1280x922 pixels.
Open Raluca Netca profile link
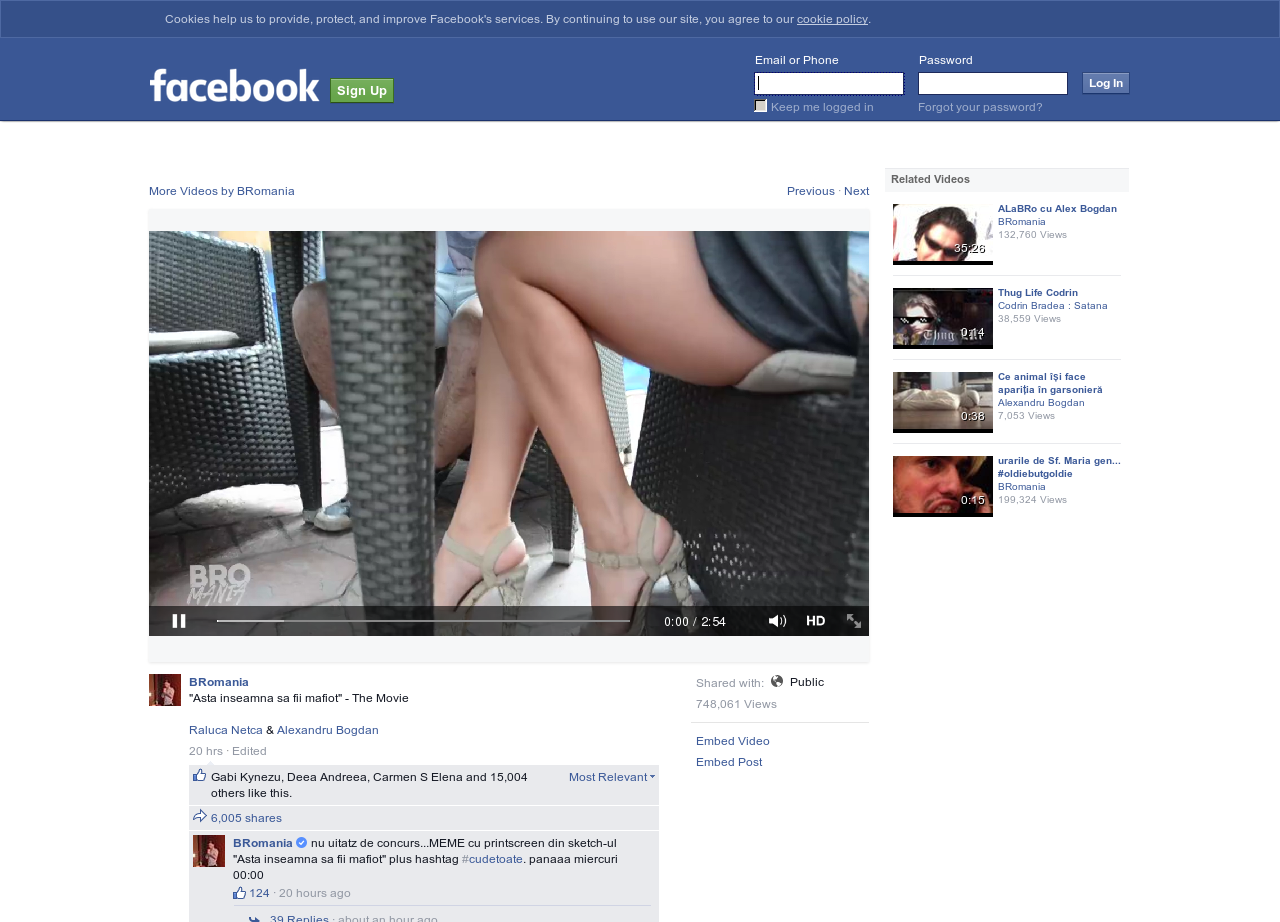(x=226, y=730)
